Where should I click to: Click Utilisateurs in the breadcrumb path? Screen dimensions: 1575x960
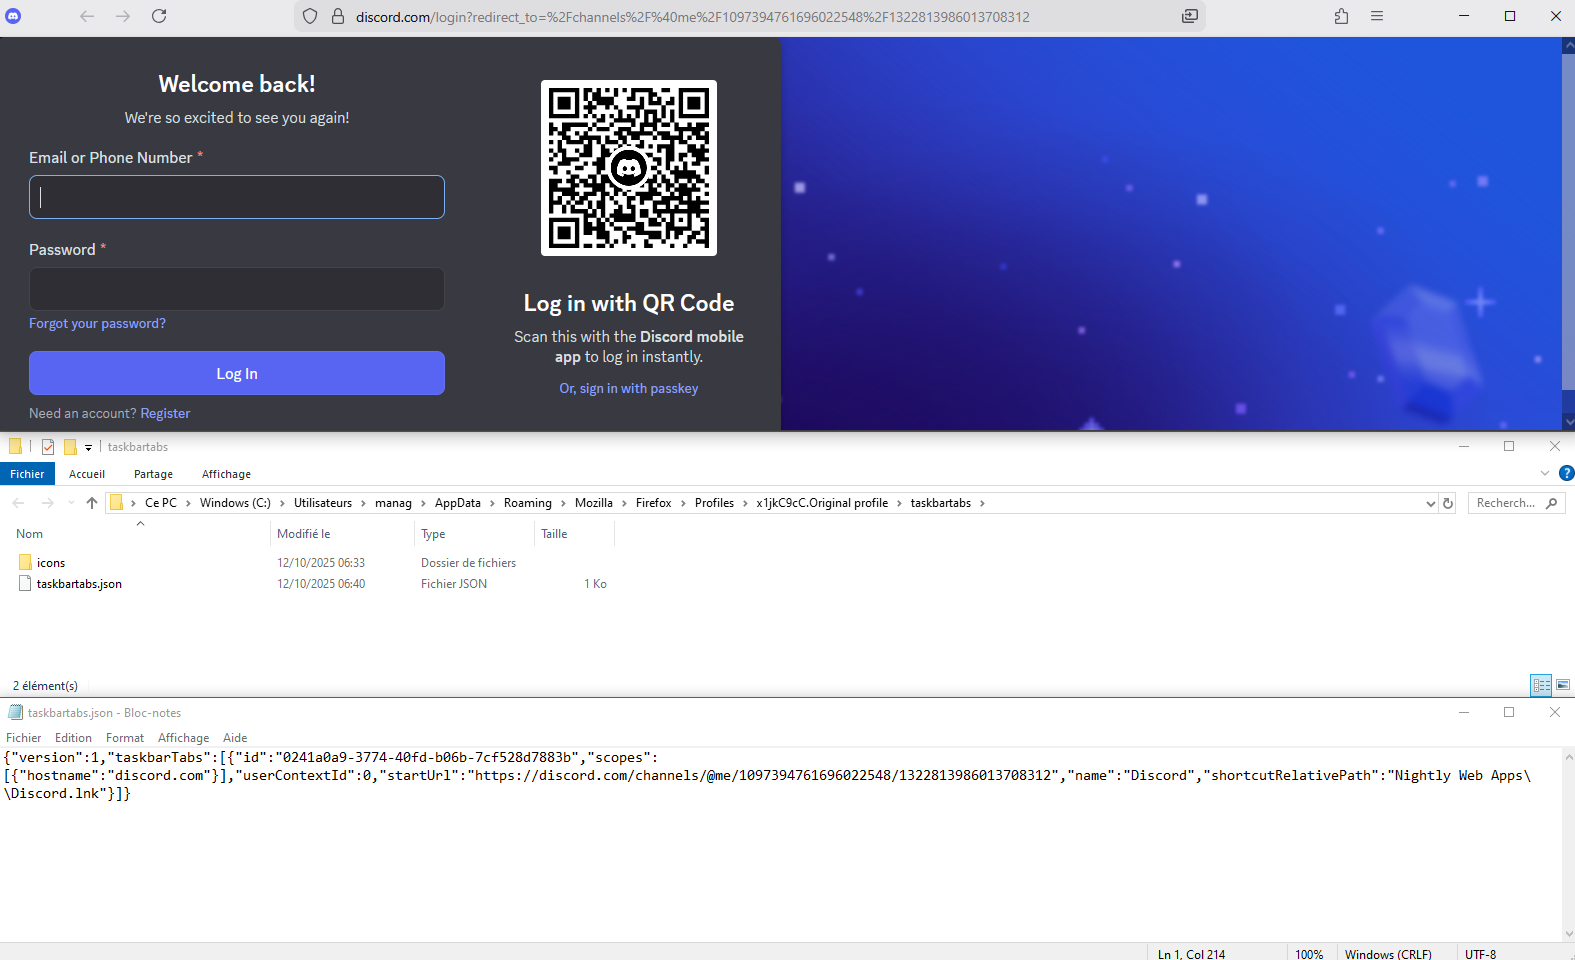(323, 503)
